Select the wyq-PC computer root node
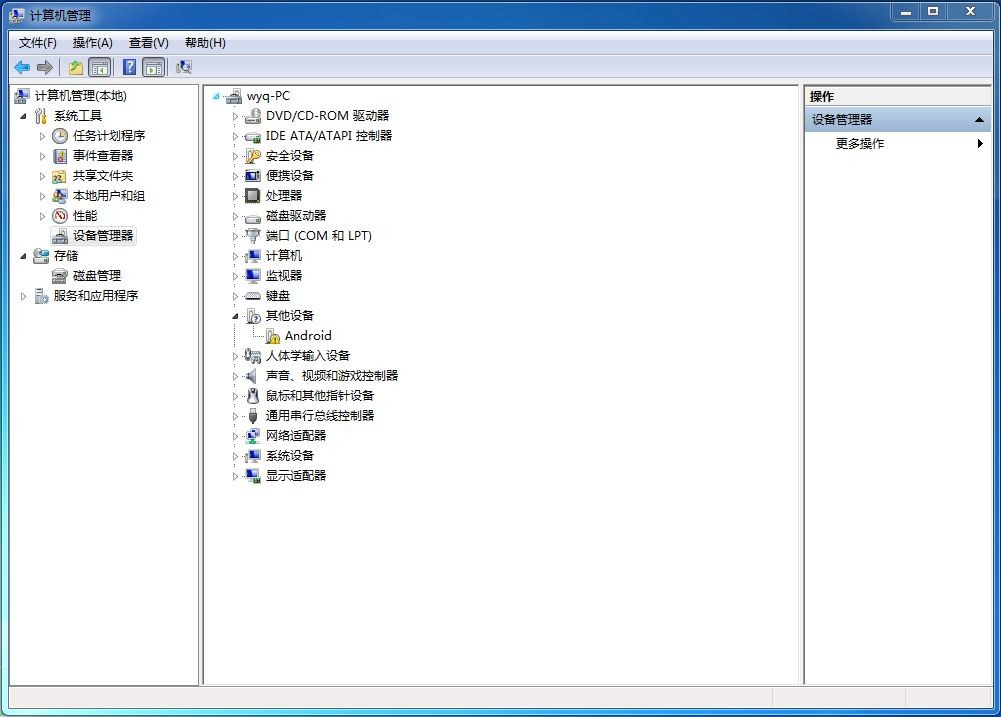 (x=268, y=96)
